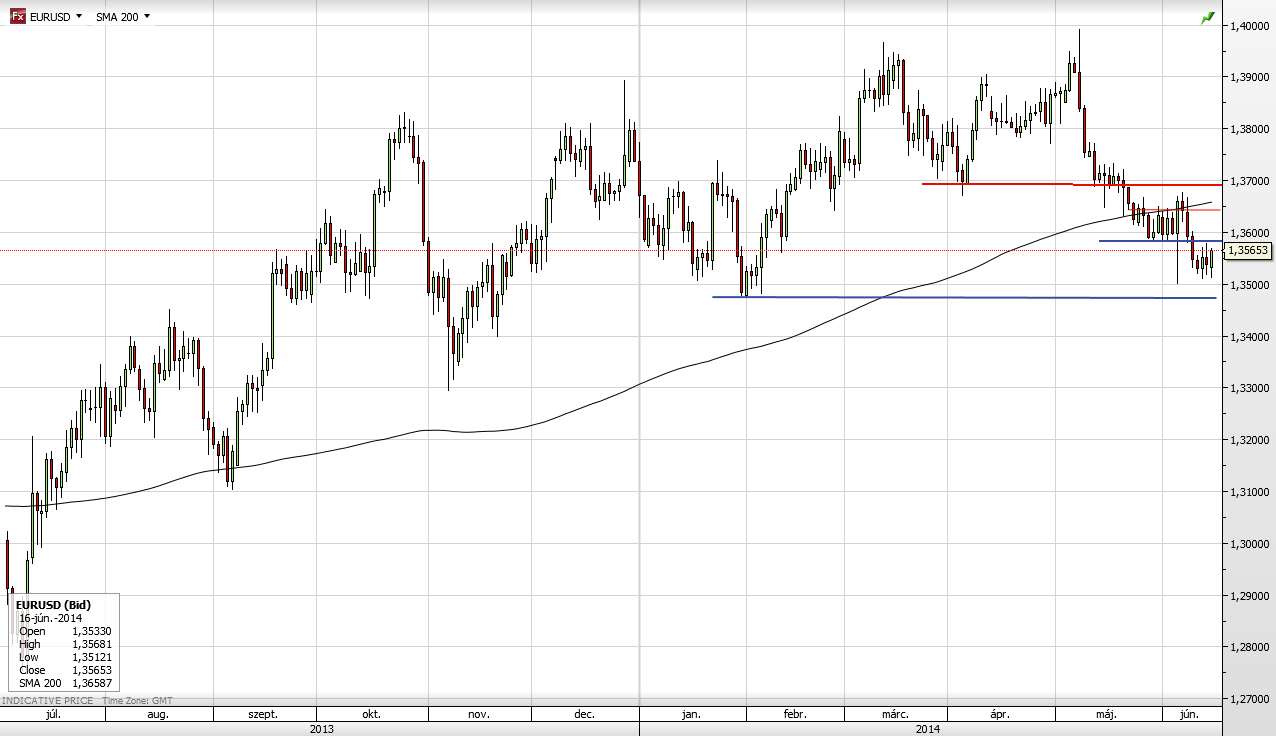Click the 1,27000 price axis label
Image resolution: width=1276 pixels, height=736 pixels.
[1249, 699]
